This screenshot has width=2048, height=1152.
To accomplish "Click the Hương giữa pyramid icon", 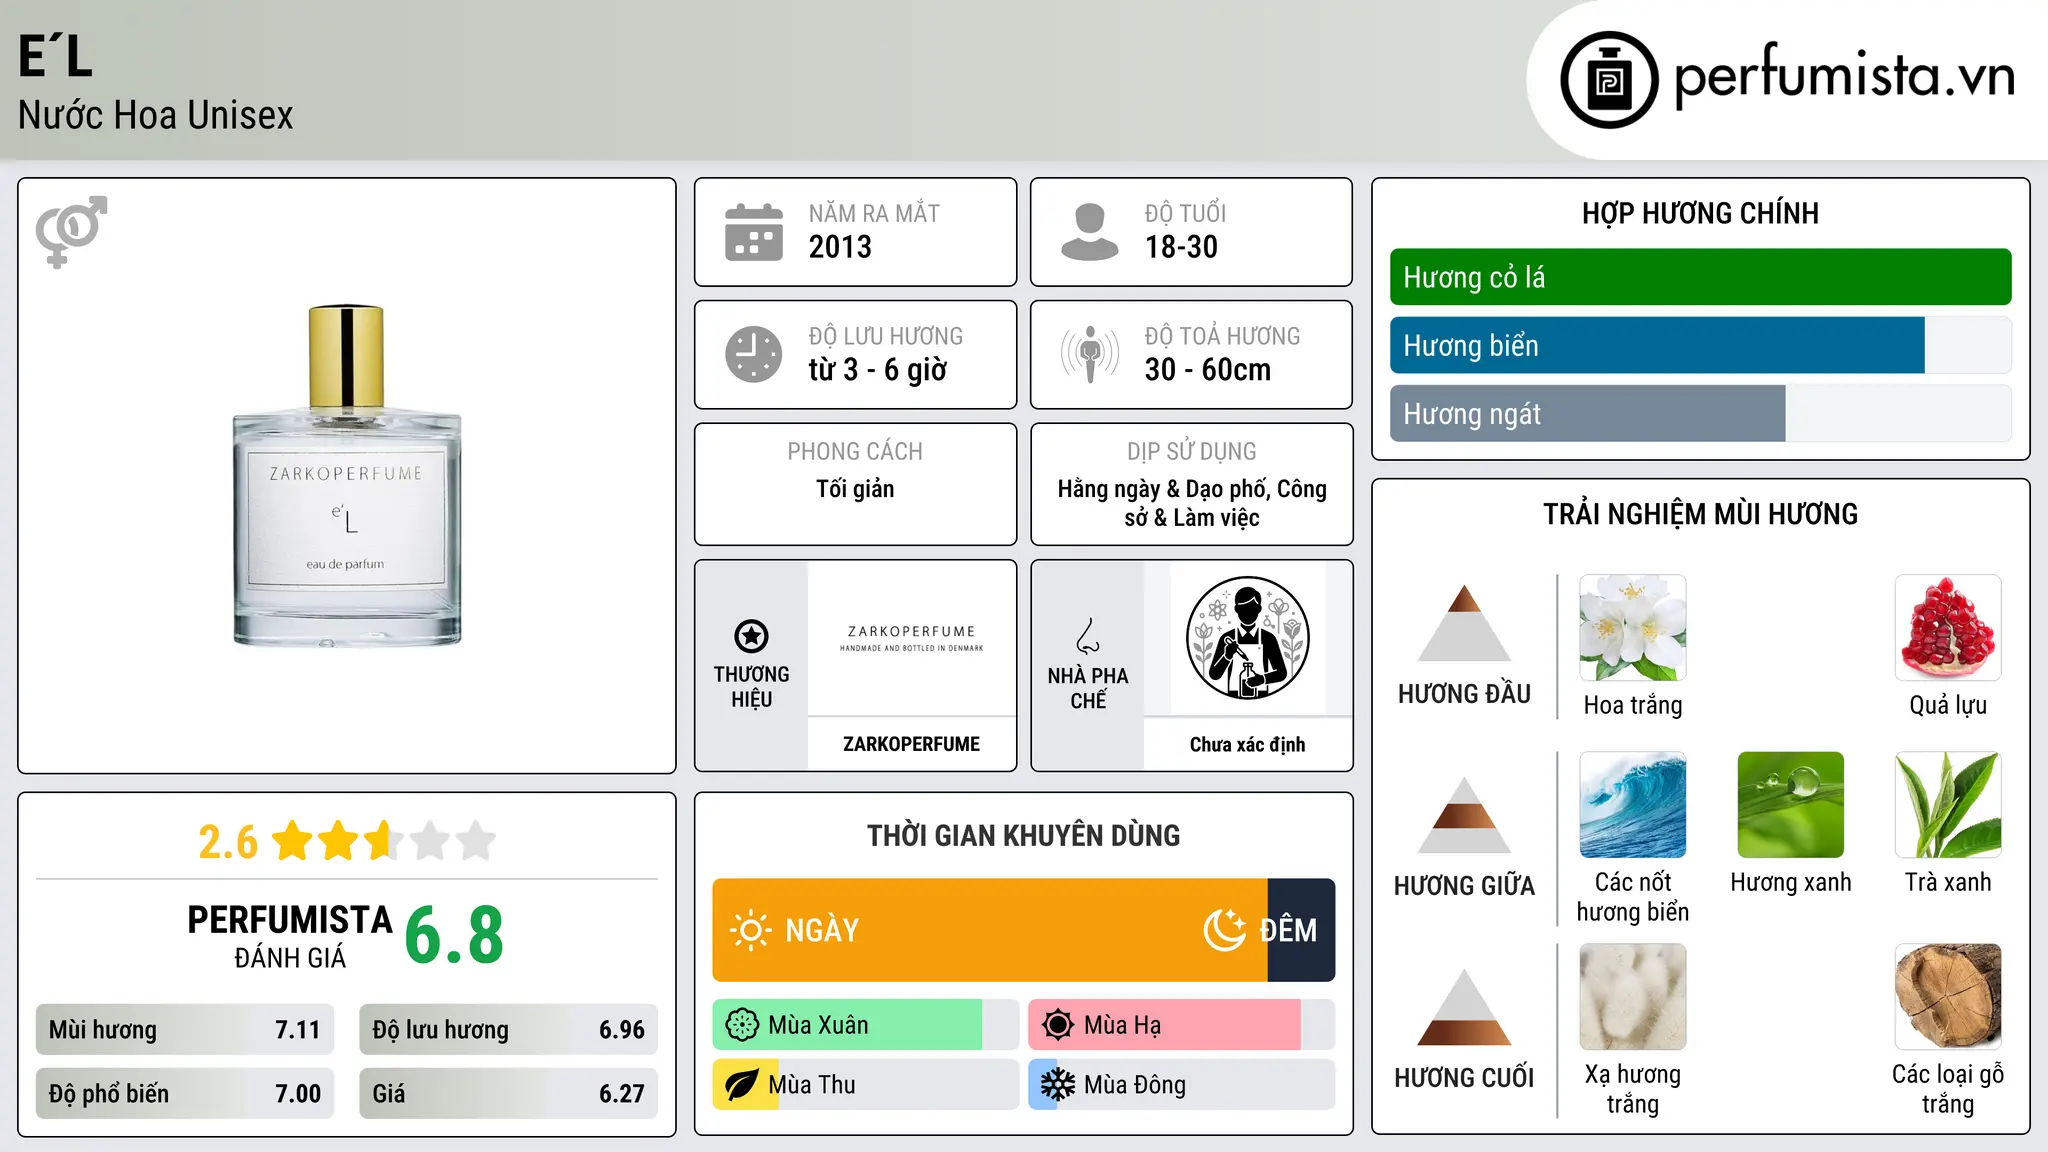I will click(x=1464, y=815).
